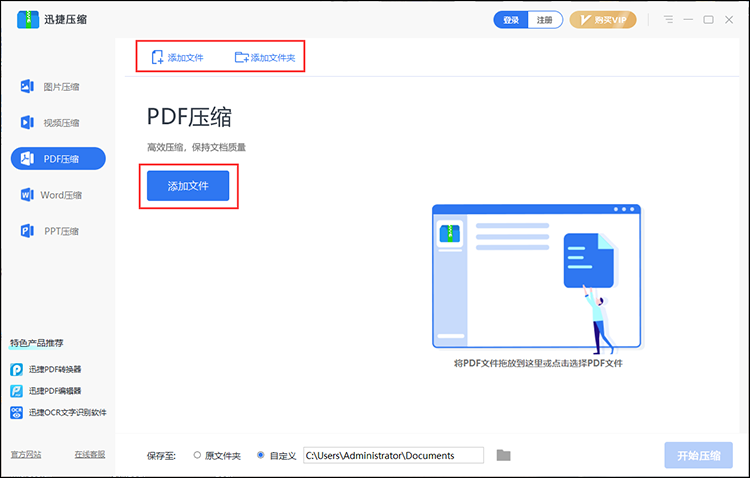The height and width of the screenshot is (478, 750).
Task: Click the PPT compression sidebar icon
Action: [27, 231]
